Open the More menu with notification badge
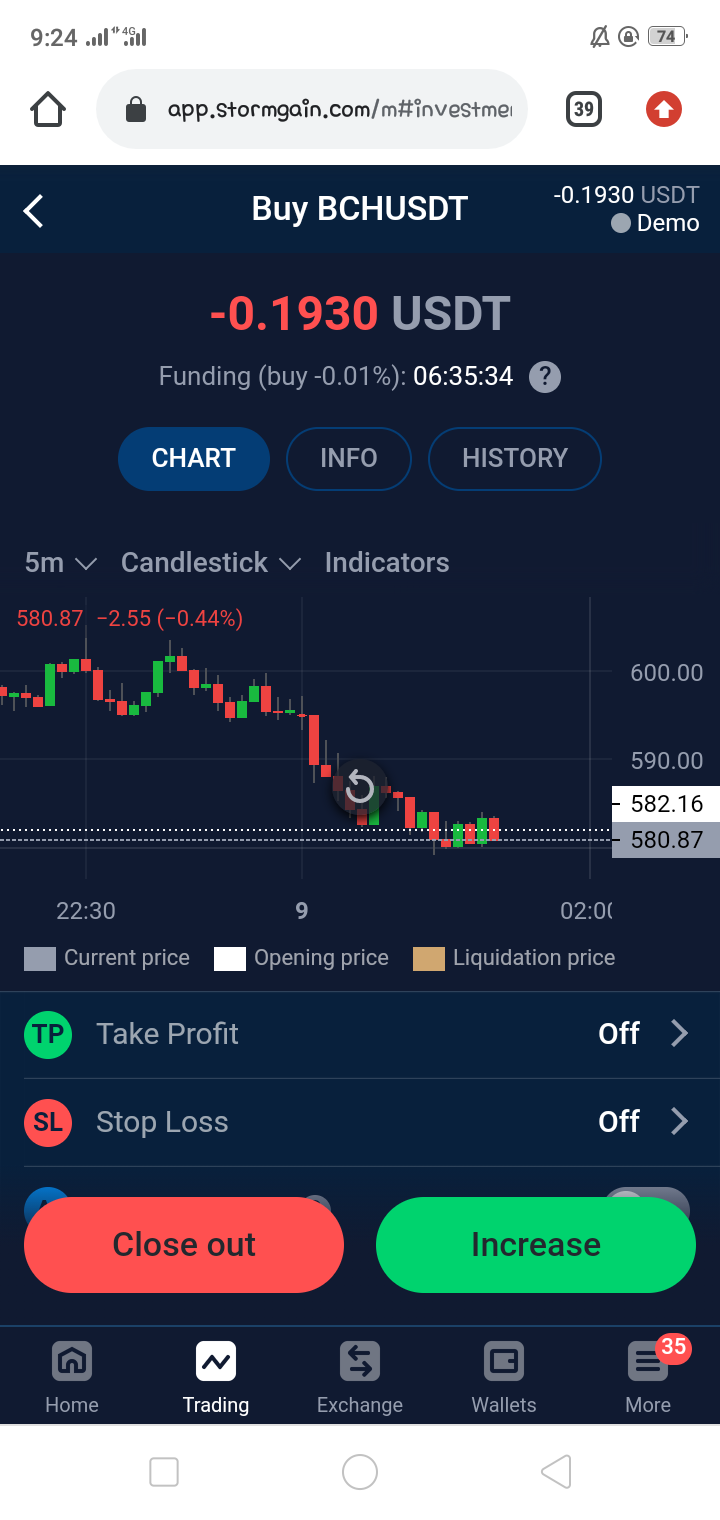 649,1378
